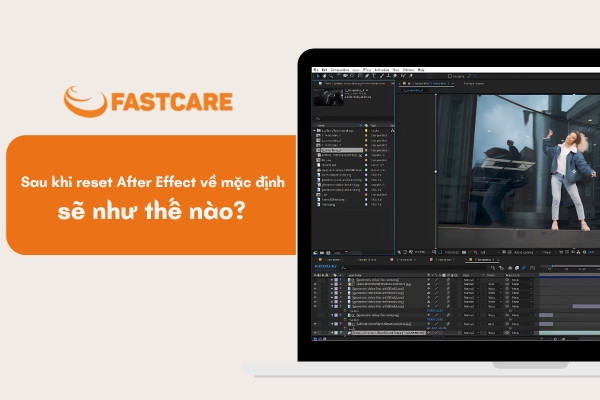The height and width of the screenshot is (400, 600).
Task: Enable the Snapping checkbox in toolbar
Action: [x=450, y=76]
